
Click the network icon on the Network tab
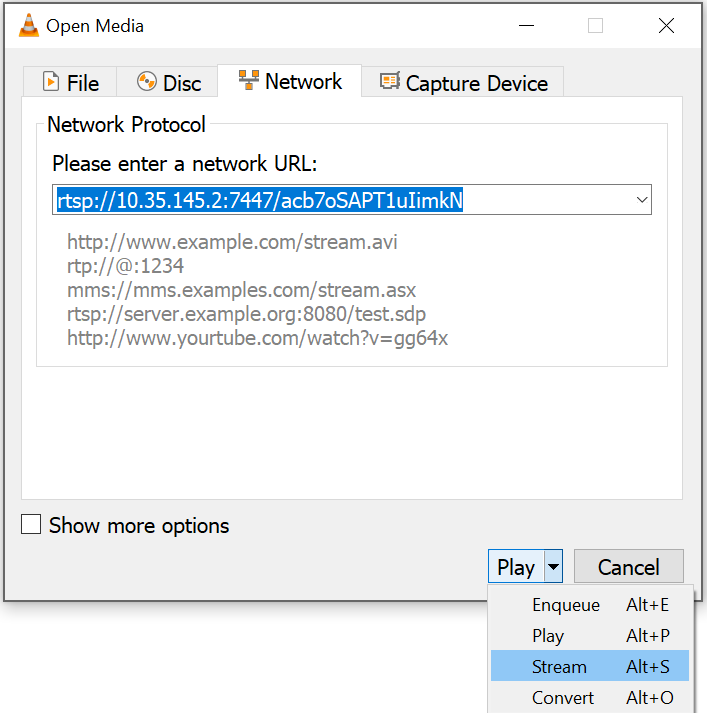(249, 81)
